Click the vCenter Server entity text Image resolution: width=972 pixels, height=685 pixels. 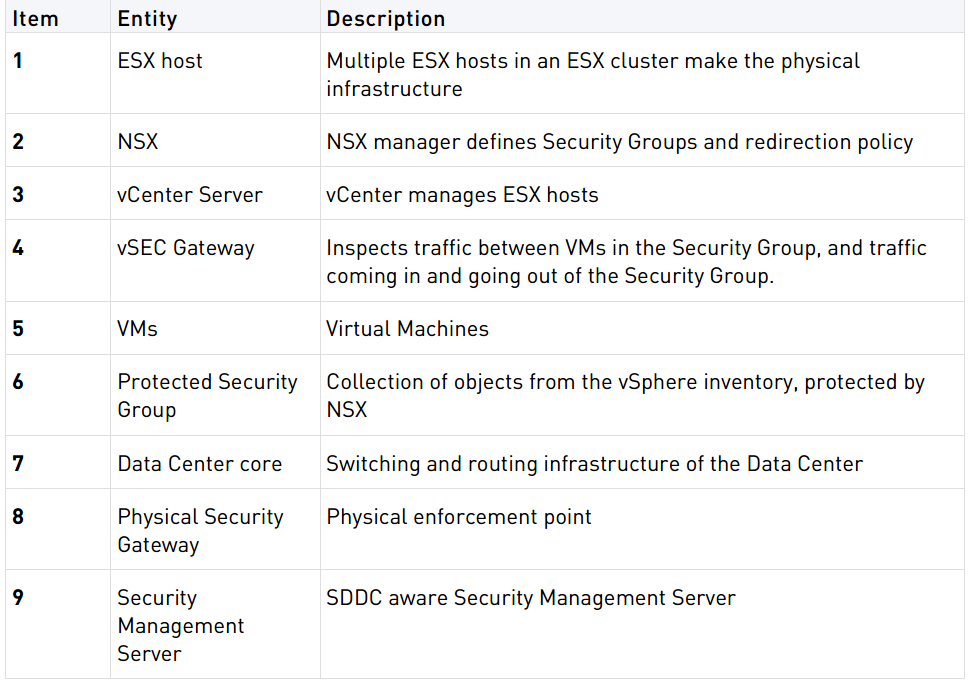click(190, 195)
